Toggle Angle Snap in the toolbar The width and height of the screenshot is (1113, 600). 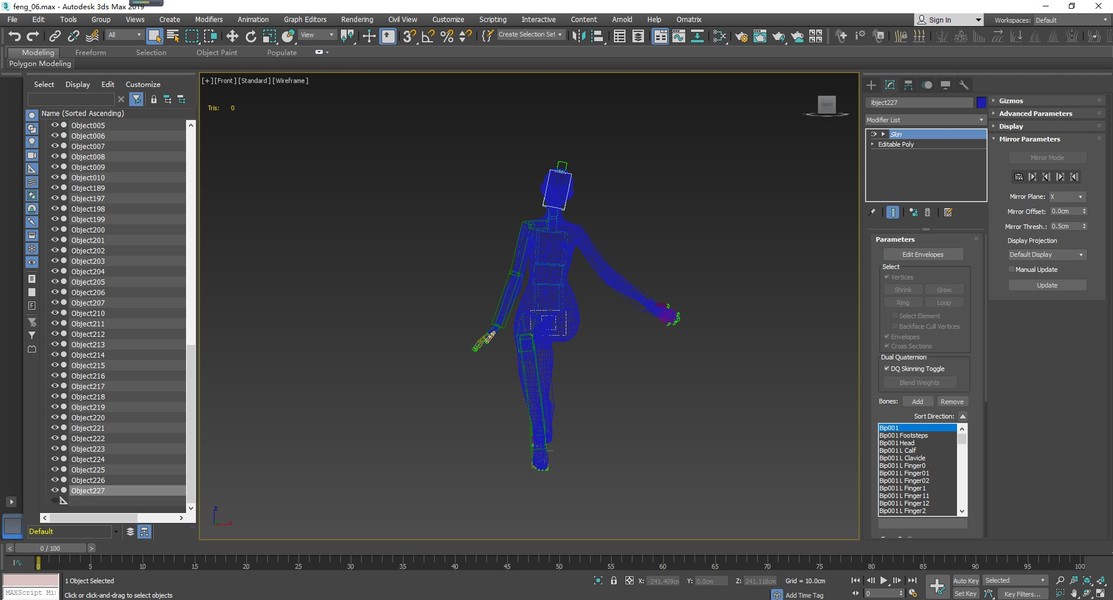pyautogui.click(x=428, y=36)
